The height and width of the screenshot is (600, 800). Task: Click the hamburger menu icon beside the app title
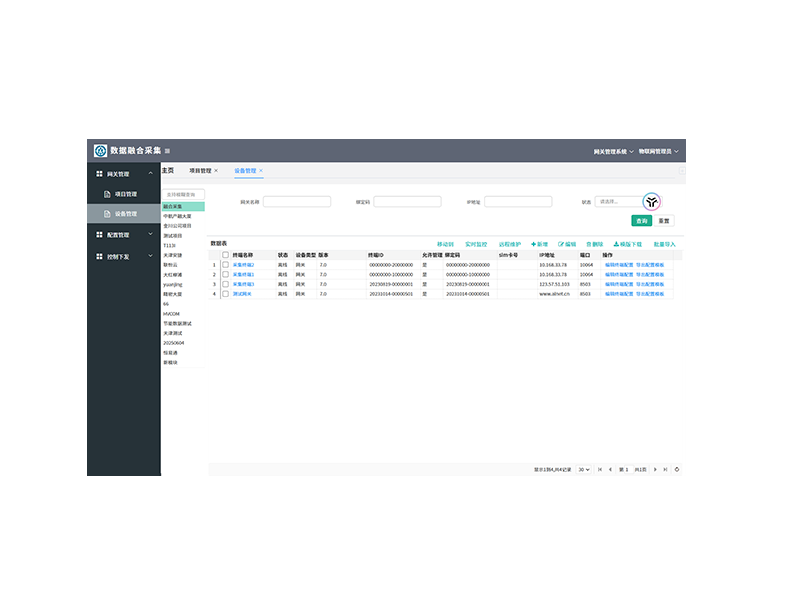[167, 151]
